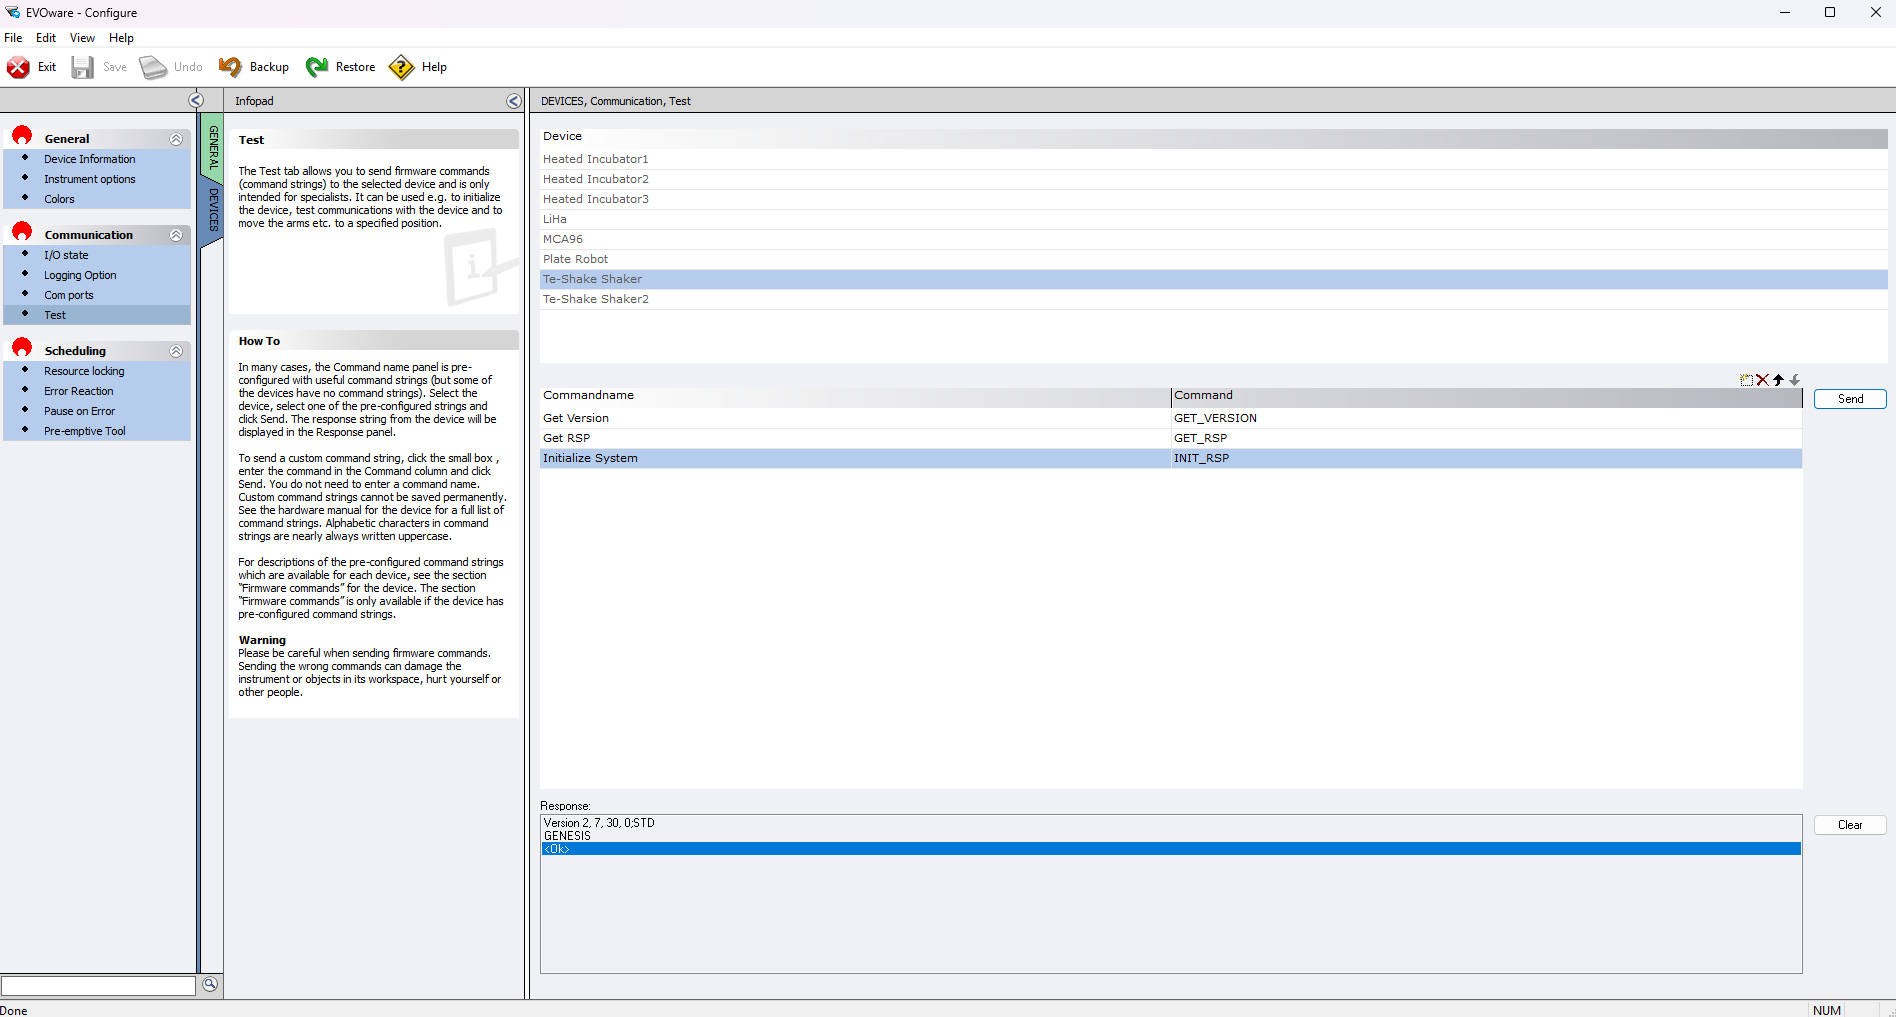Open the View menu
Viewport: 1896px width, 1017px height.
pyautogui.click(x=82, y=38)
